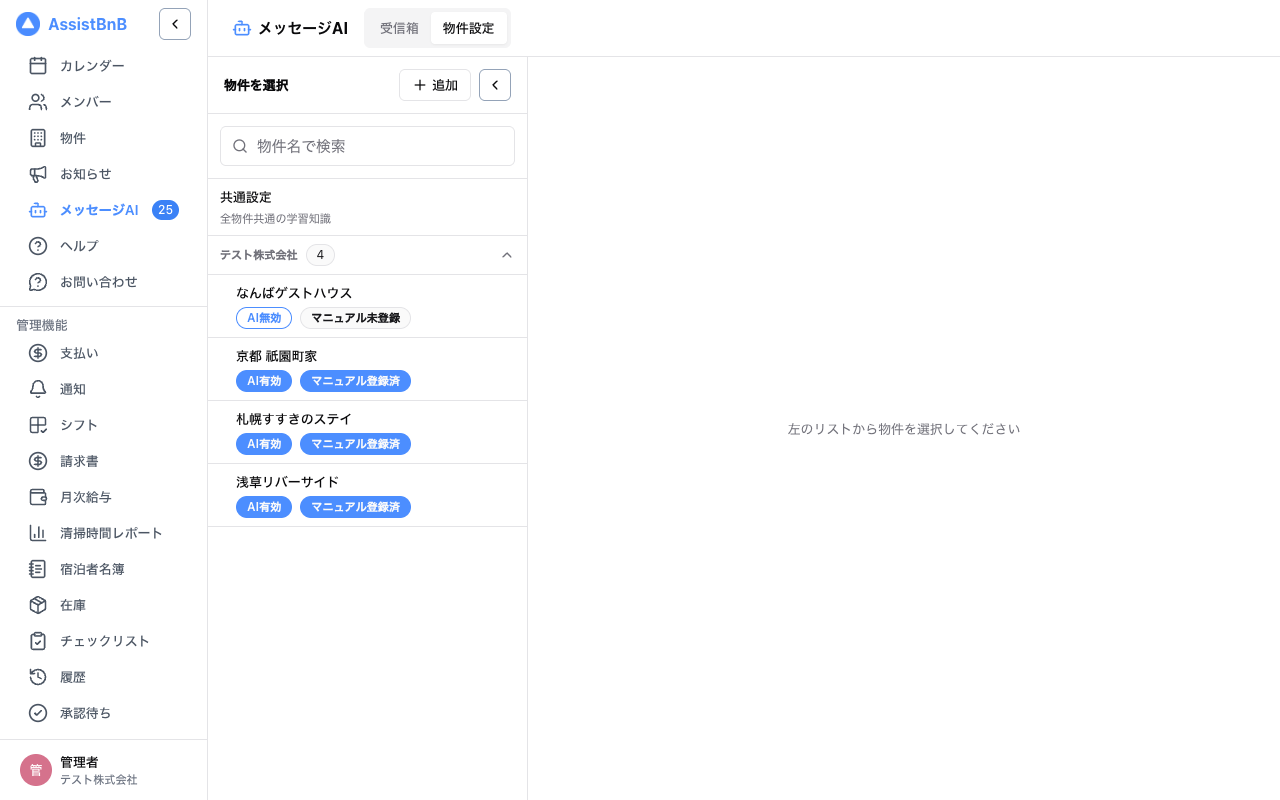Viewport: 1280px width, 800px height.
Task: Select the 物件設定 tab
Action: click(x=468, y=28)
